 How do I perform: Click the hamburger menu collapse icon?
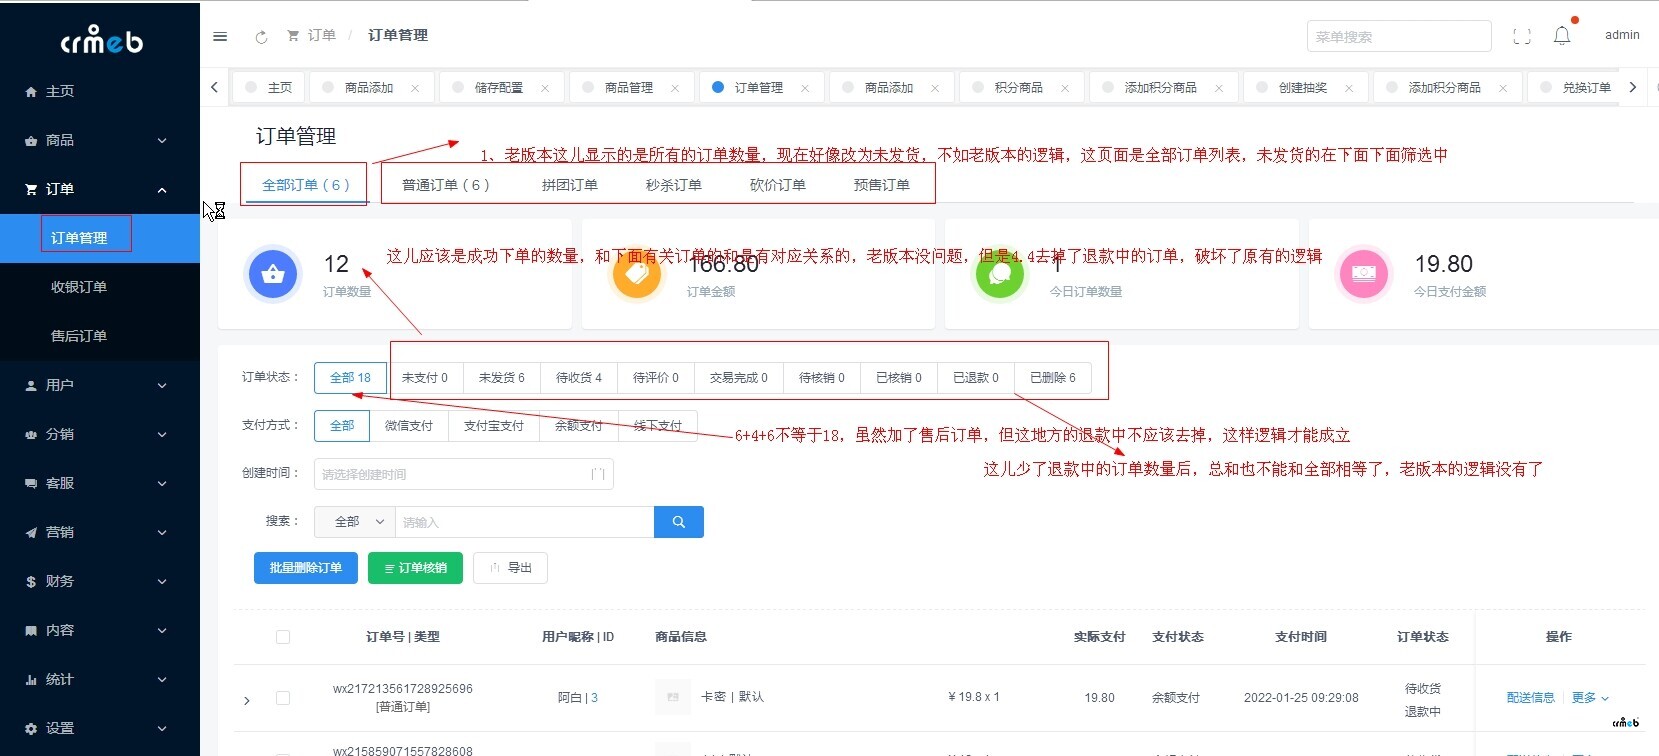coord(220,36)
